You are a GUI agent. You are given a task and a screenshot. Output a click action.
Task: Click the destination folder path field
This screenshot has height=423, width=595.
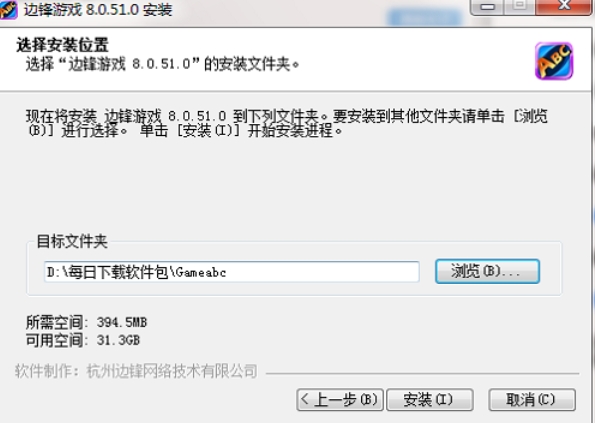click(231, 272)
